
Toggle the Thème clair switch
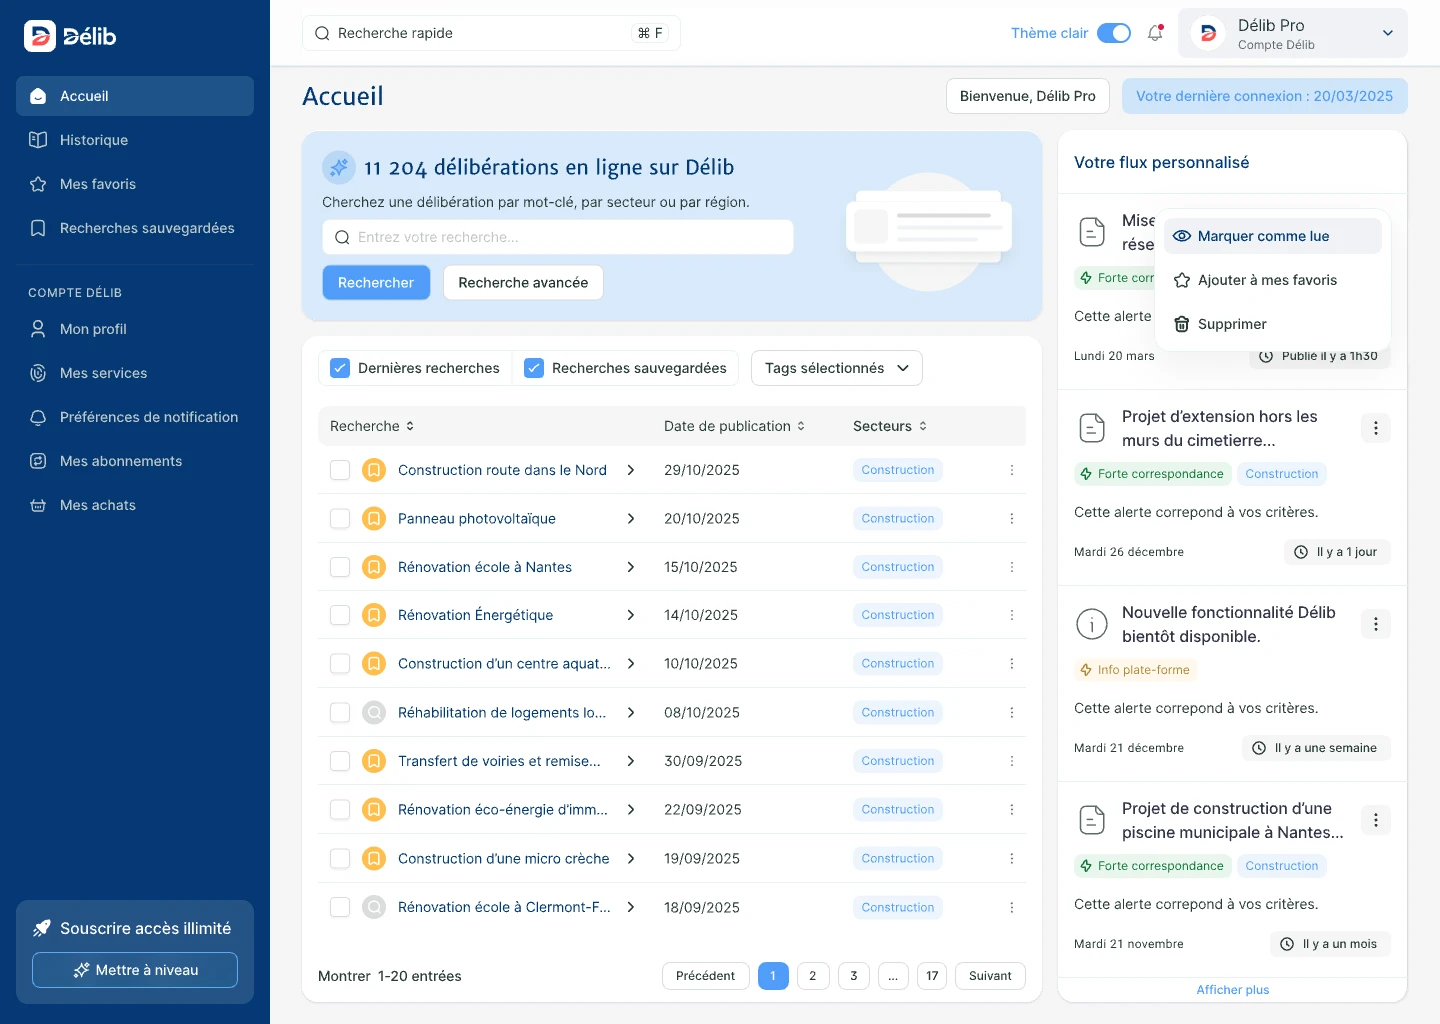pos(1114,33)
